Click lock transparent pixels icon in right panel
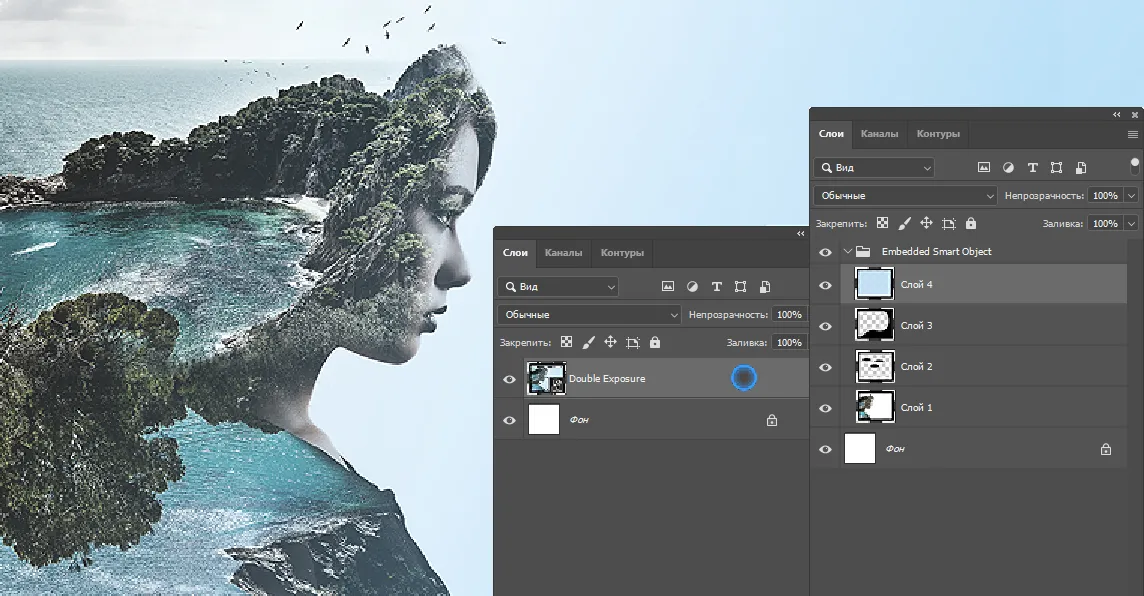Screen dimensions: 1144x596 tap(882, 224)
